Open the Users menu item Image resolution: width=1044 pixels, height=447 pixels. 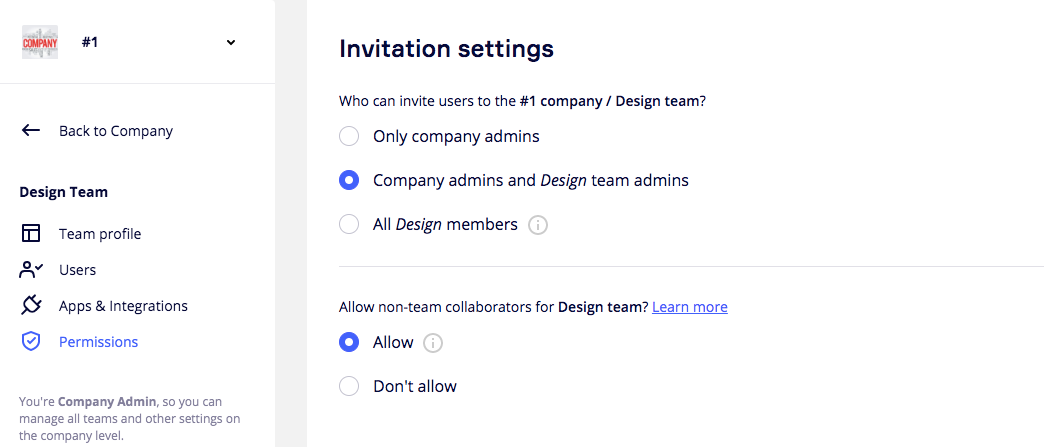(77, 270)
